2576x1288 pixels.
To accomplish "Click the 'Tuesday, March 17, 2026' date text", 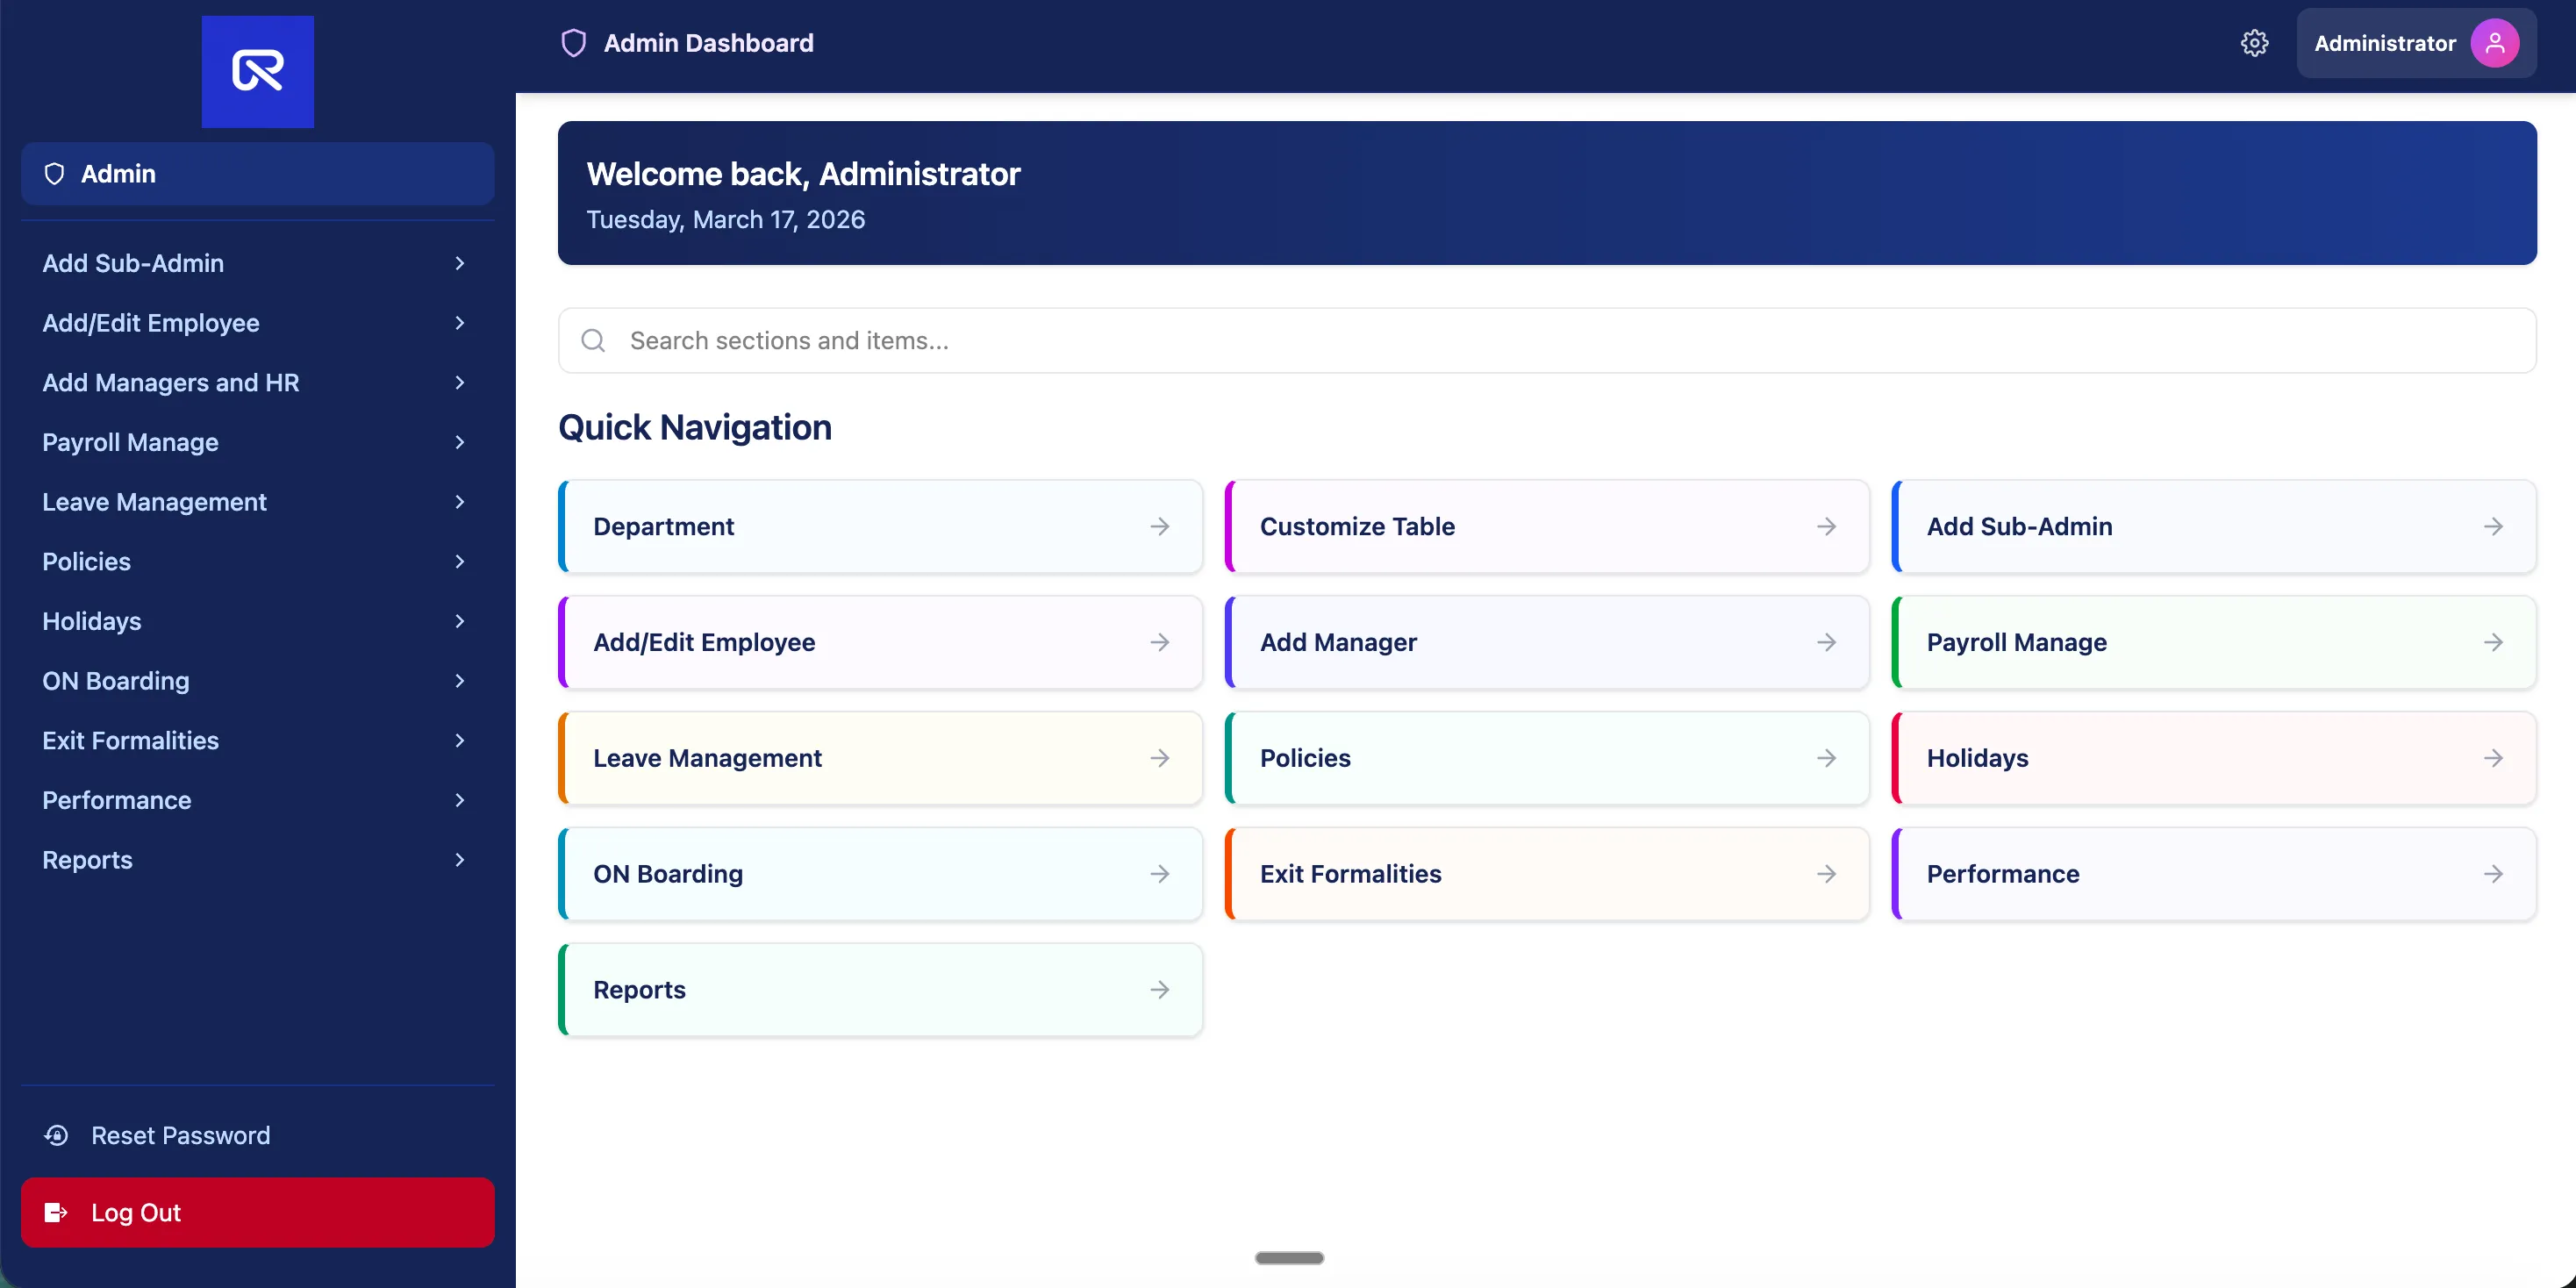I will (726, 220).
